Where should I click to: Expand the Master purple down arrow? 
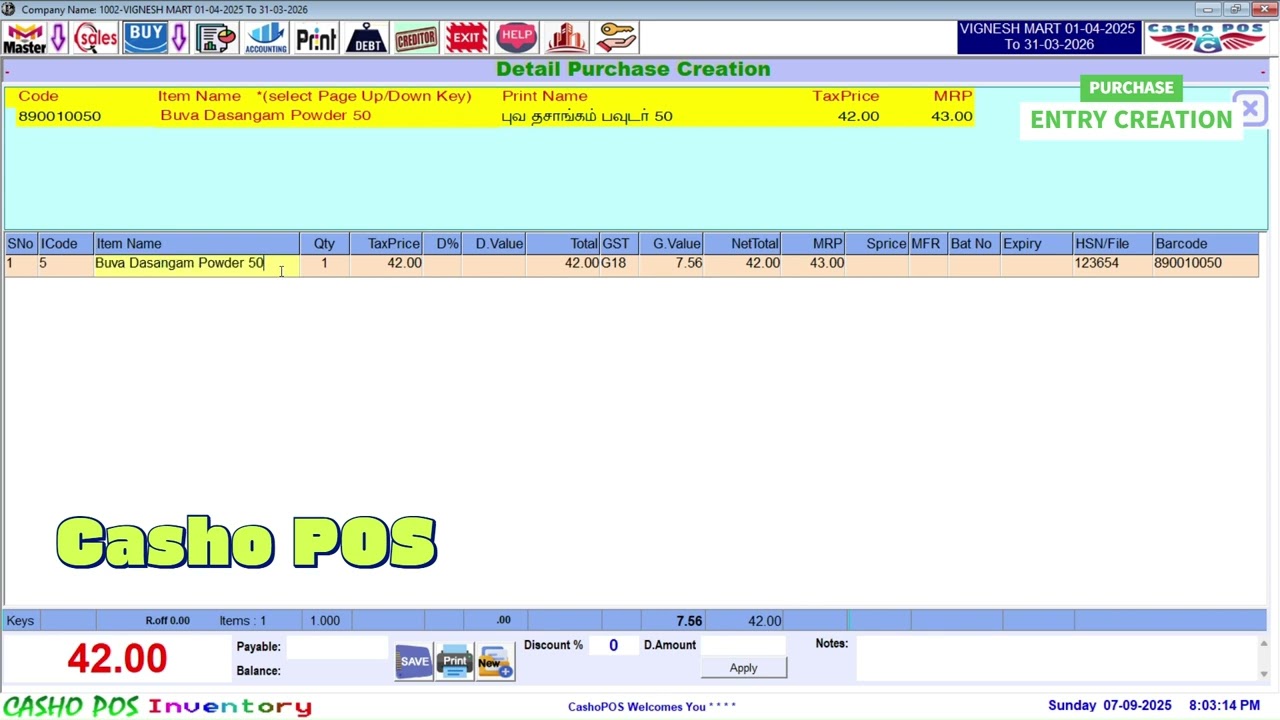click(58, 39)
